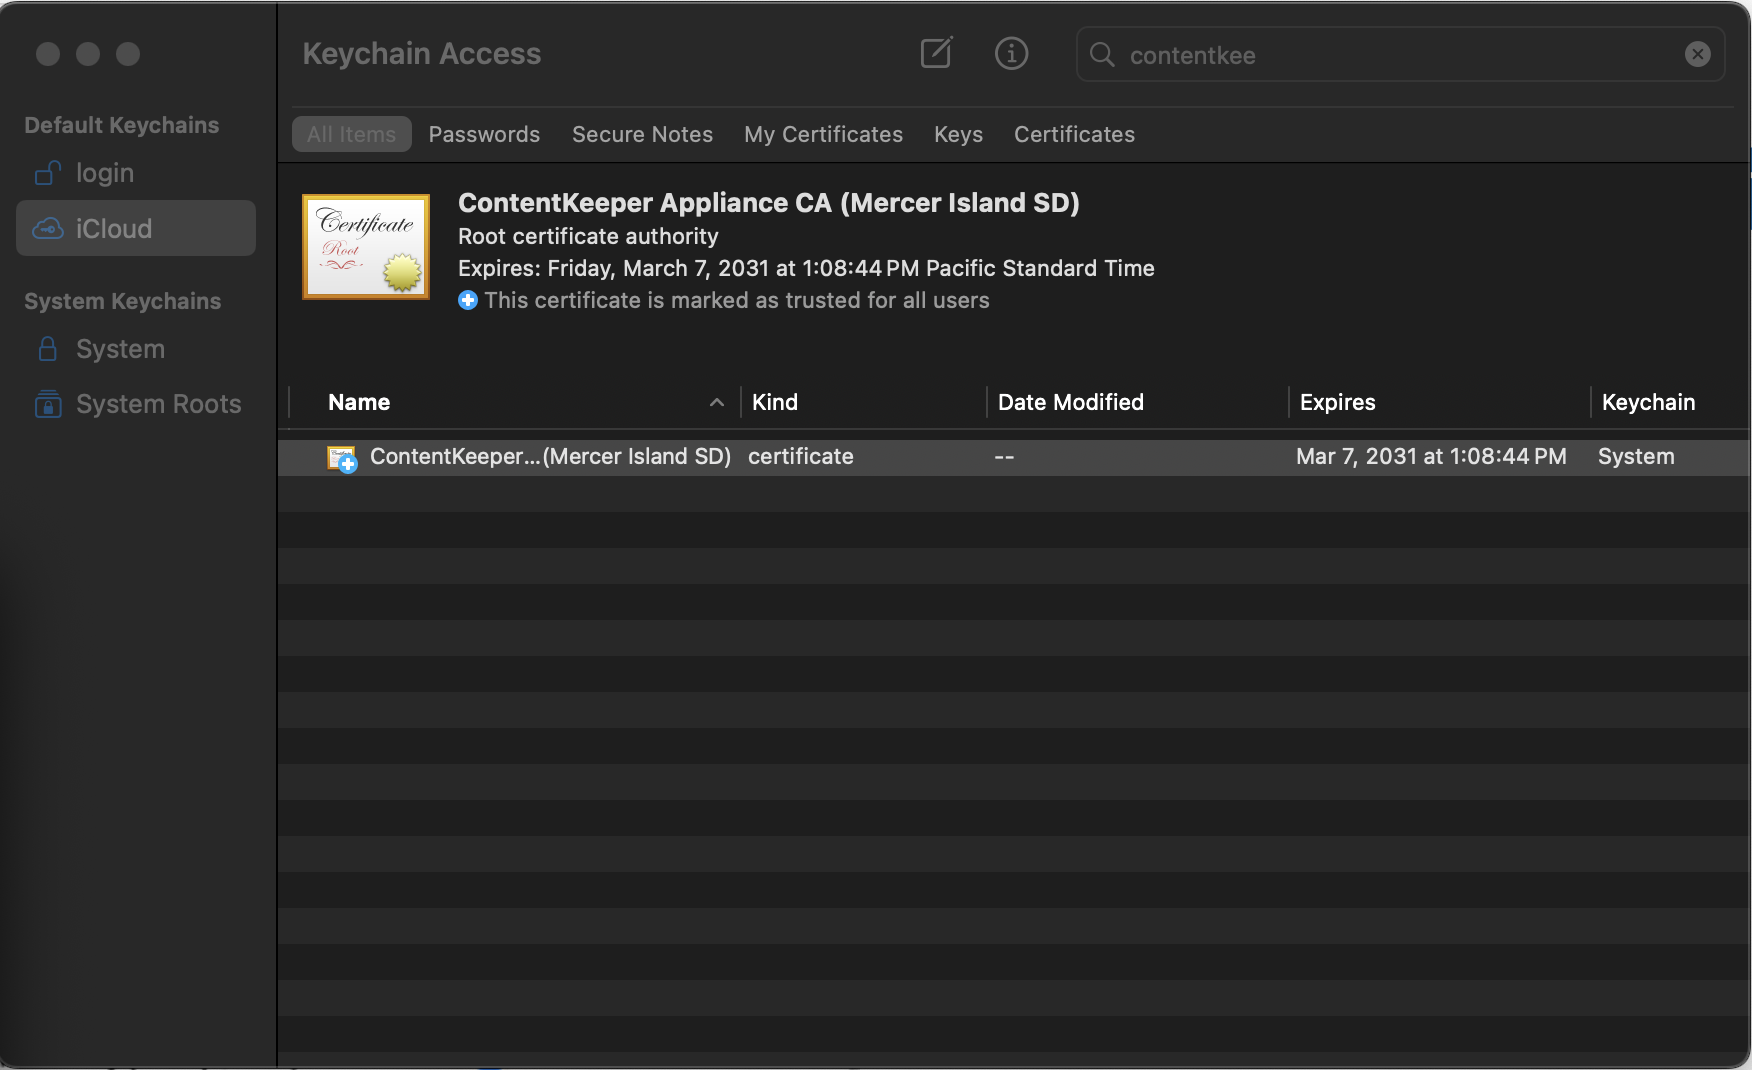Click the System Roots keychain icon

tap(46, 404)
